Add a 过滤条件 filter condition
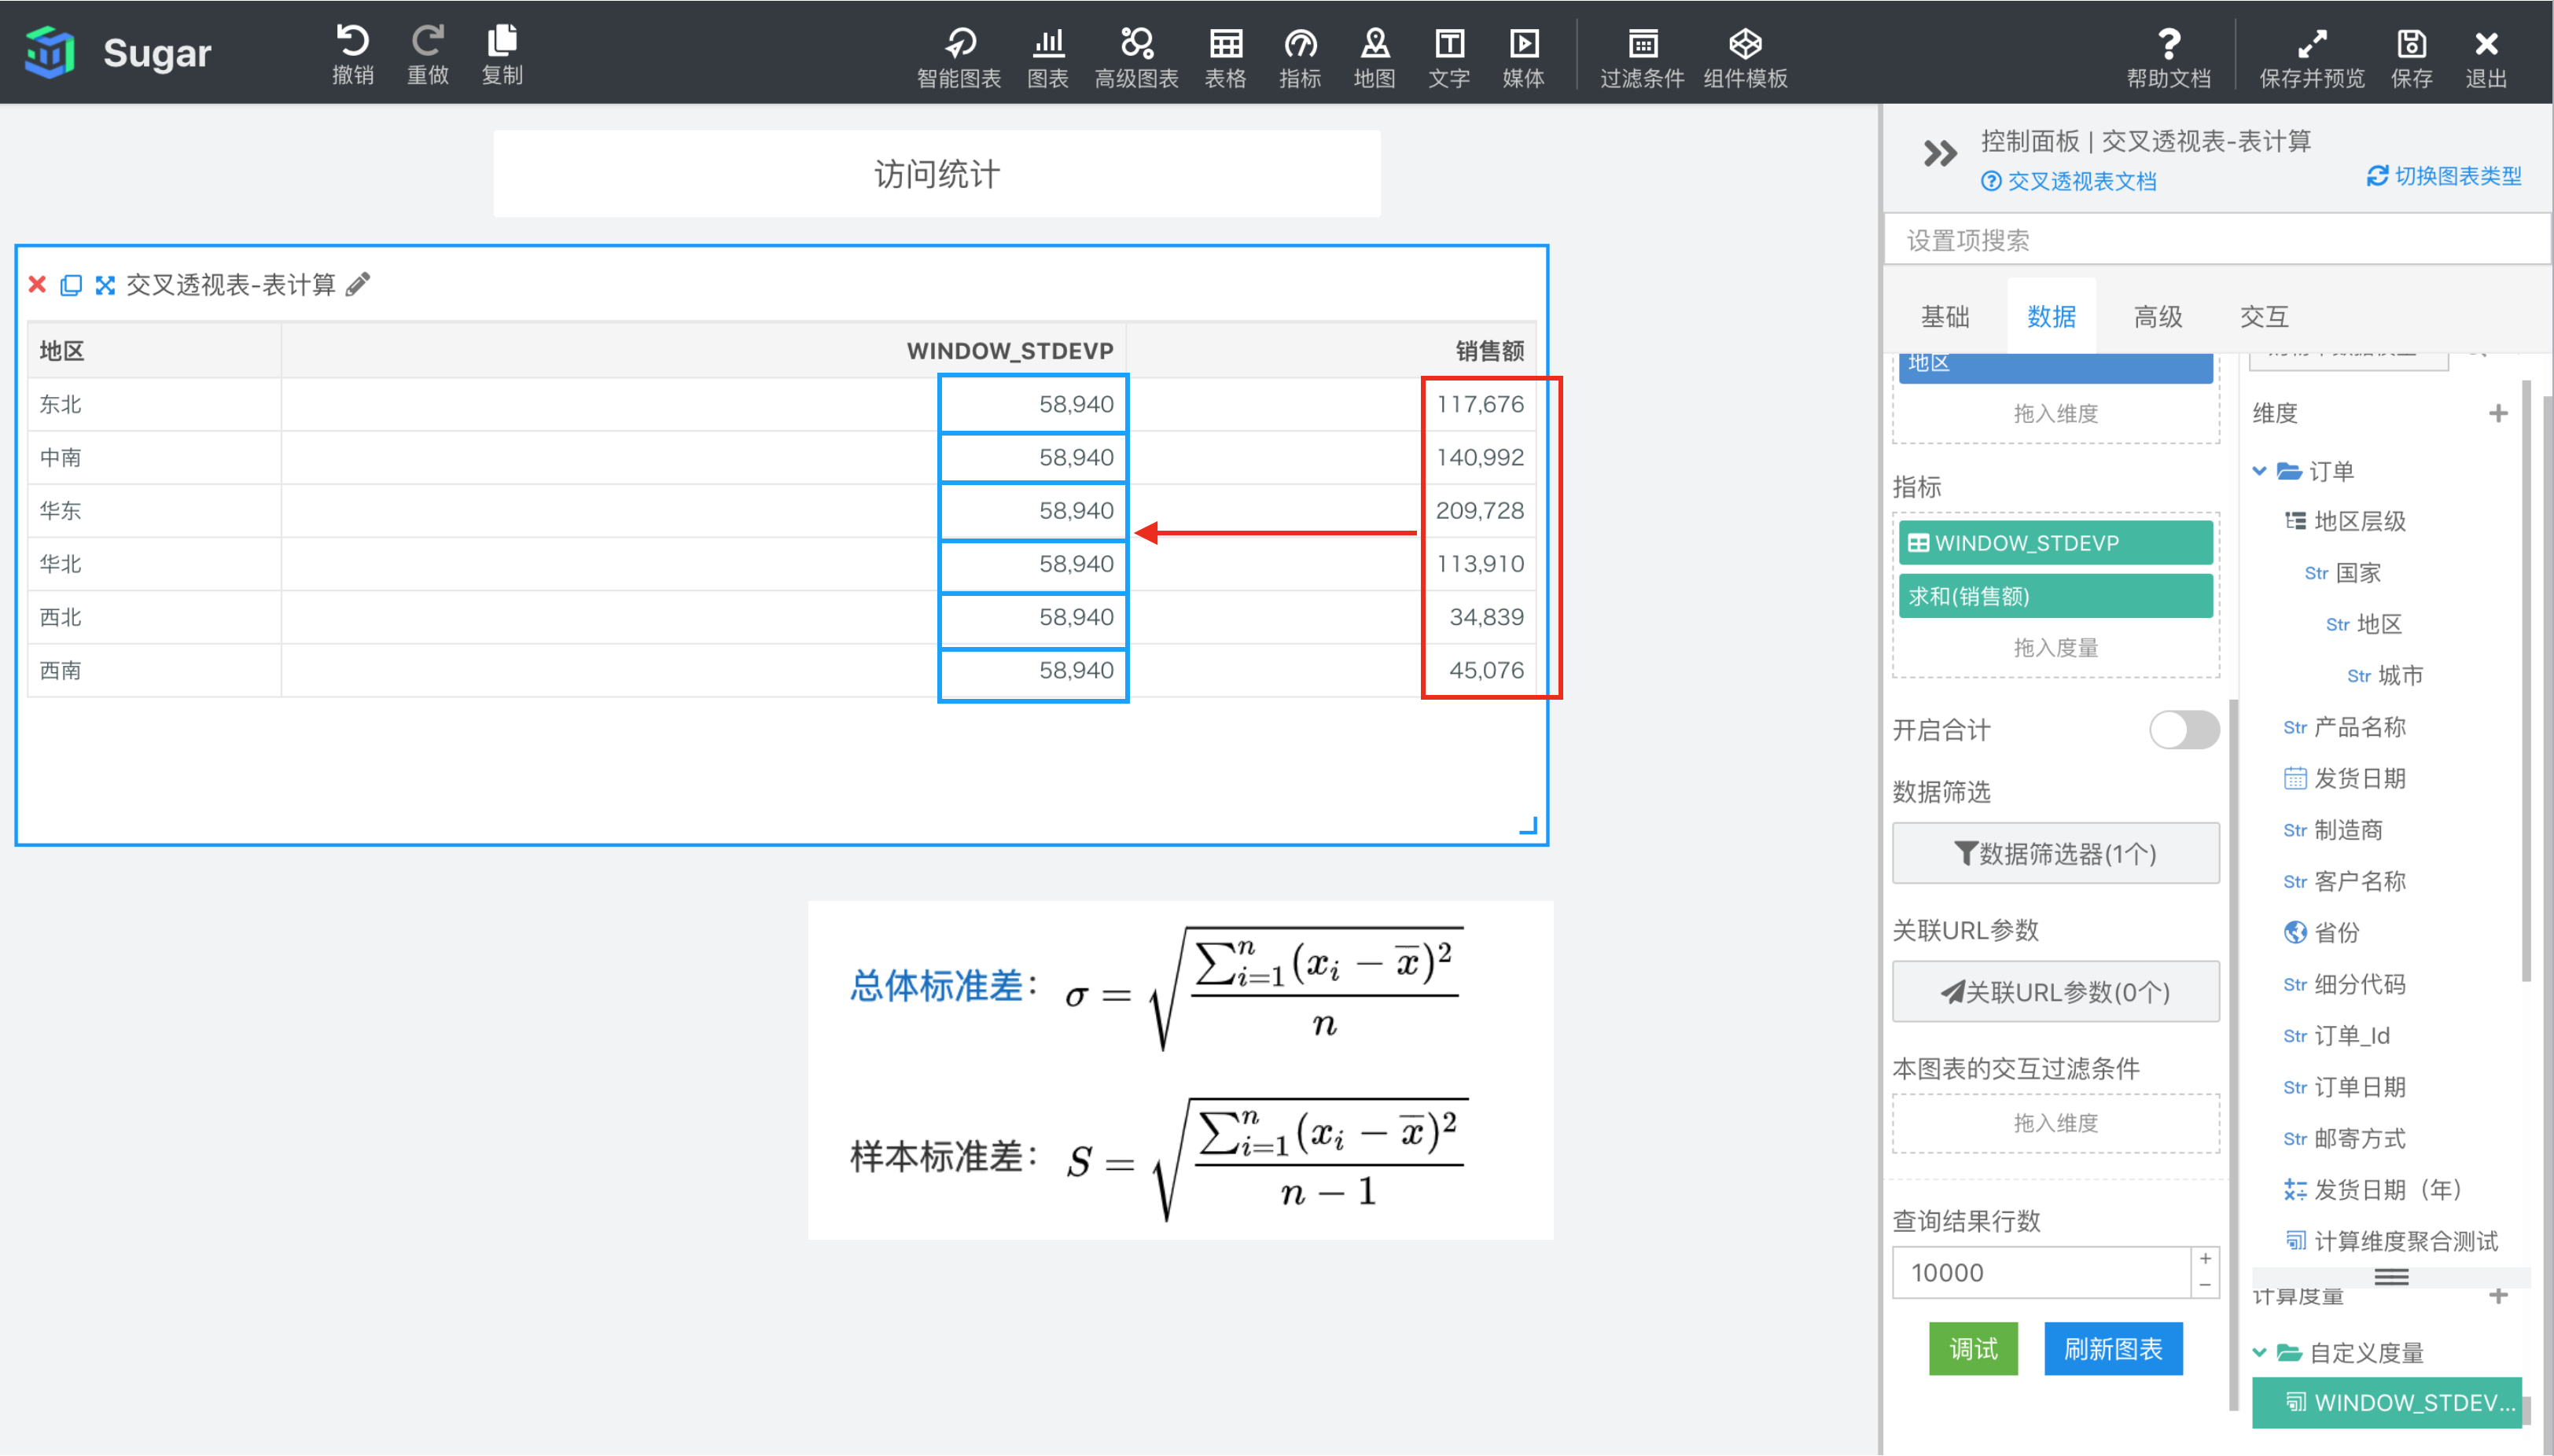 tap(1642, 57)
